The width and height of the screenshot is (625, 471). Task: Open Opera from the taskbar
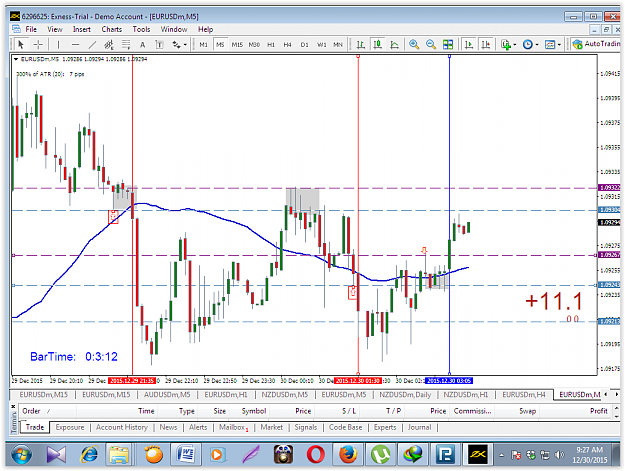315,454
